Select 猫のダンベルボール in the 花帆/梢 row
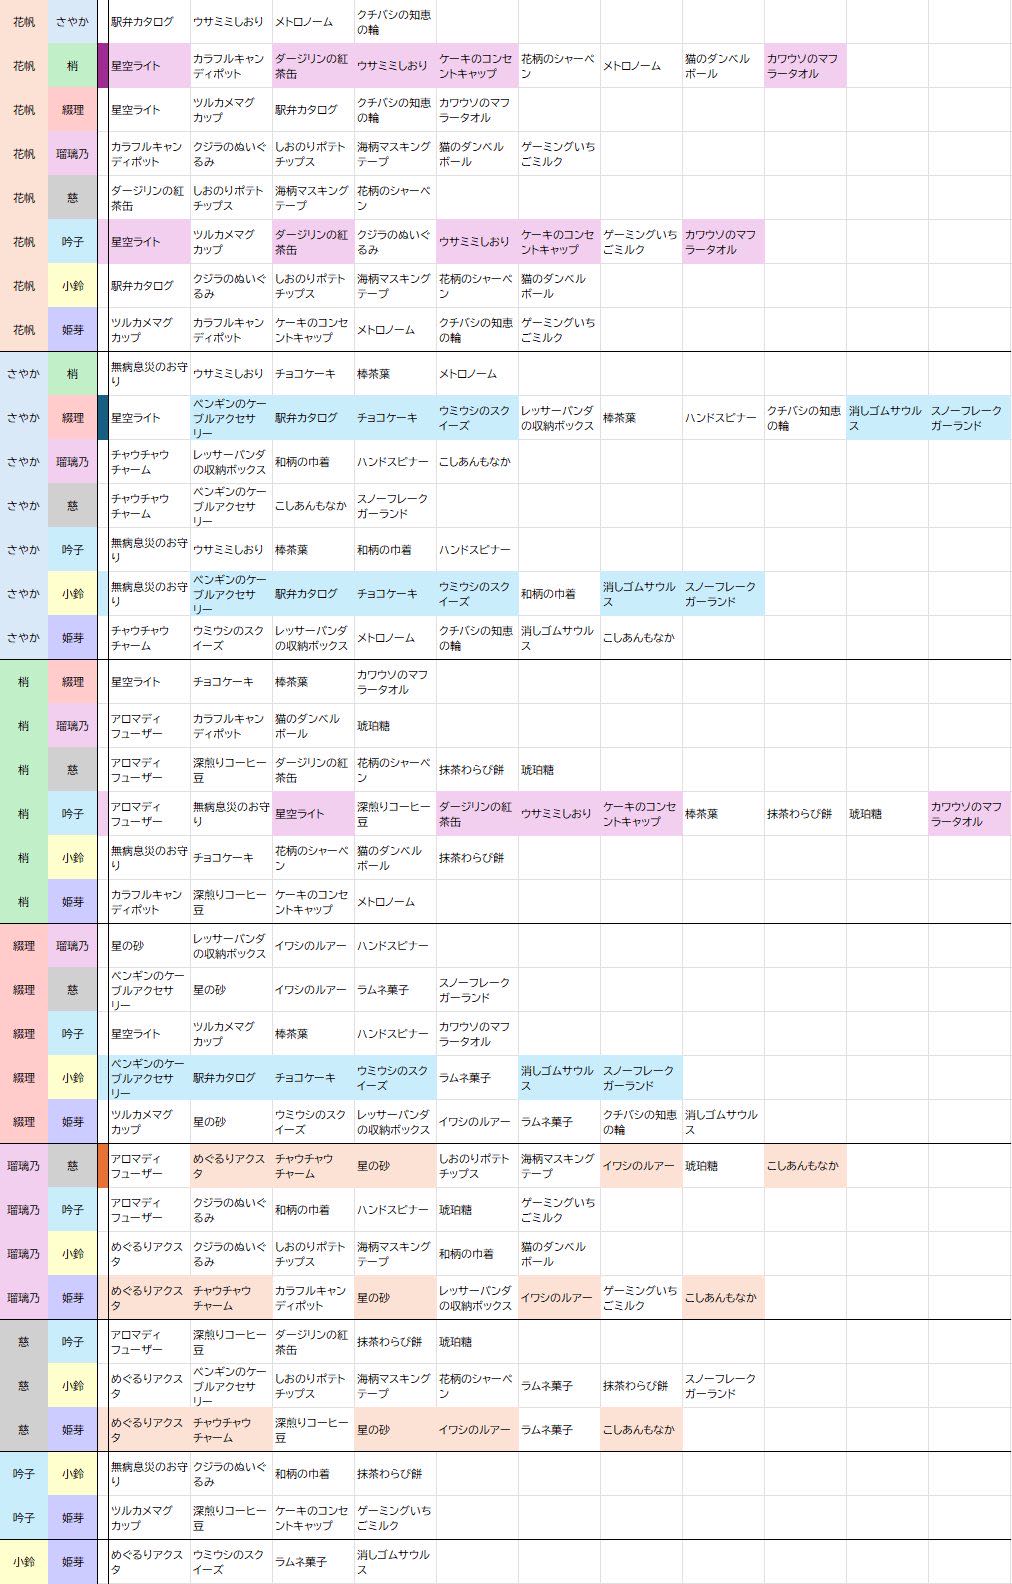The image size is (1012, 1584). tap(717, 66)
